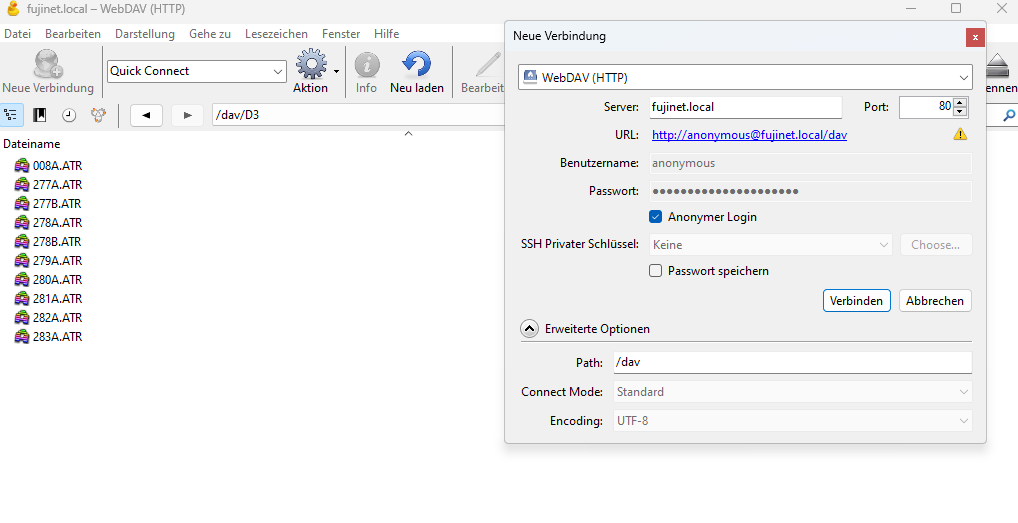Click the Passwort field
The image size is (1018, 523).
click(x=810, y=191)
